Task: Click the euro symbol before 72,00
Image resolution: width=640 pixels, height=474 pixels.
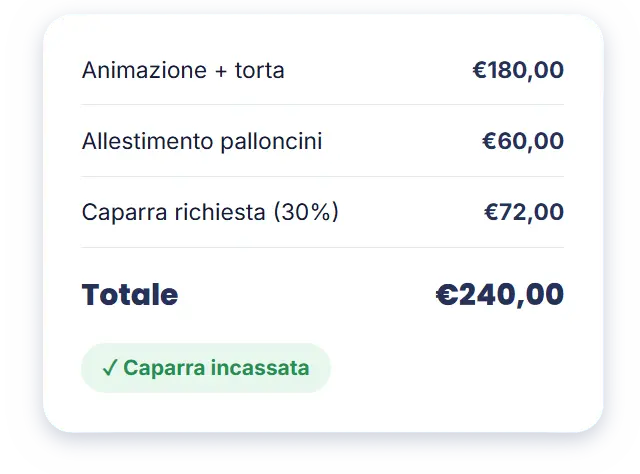Action: click(491, 212)
